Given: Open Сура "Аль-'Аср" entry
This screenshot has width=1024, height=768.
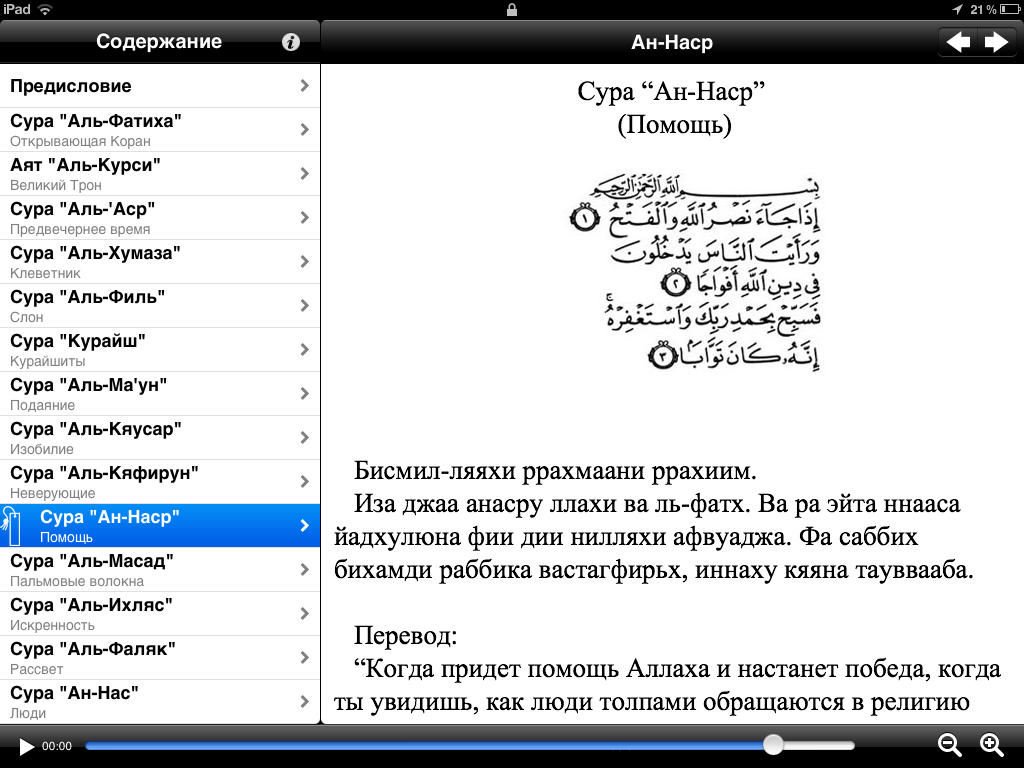Looking at the screenshot, I should point(160,217).
